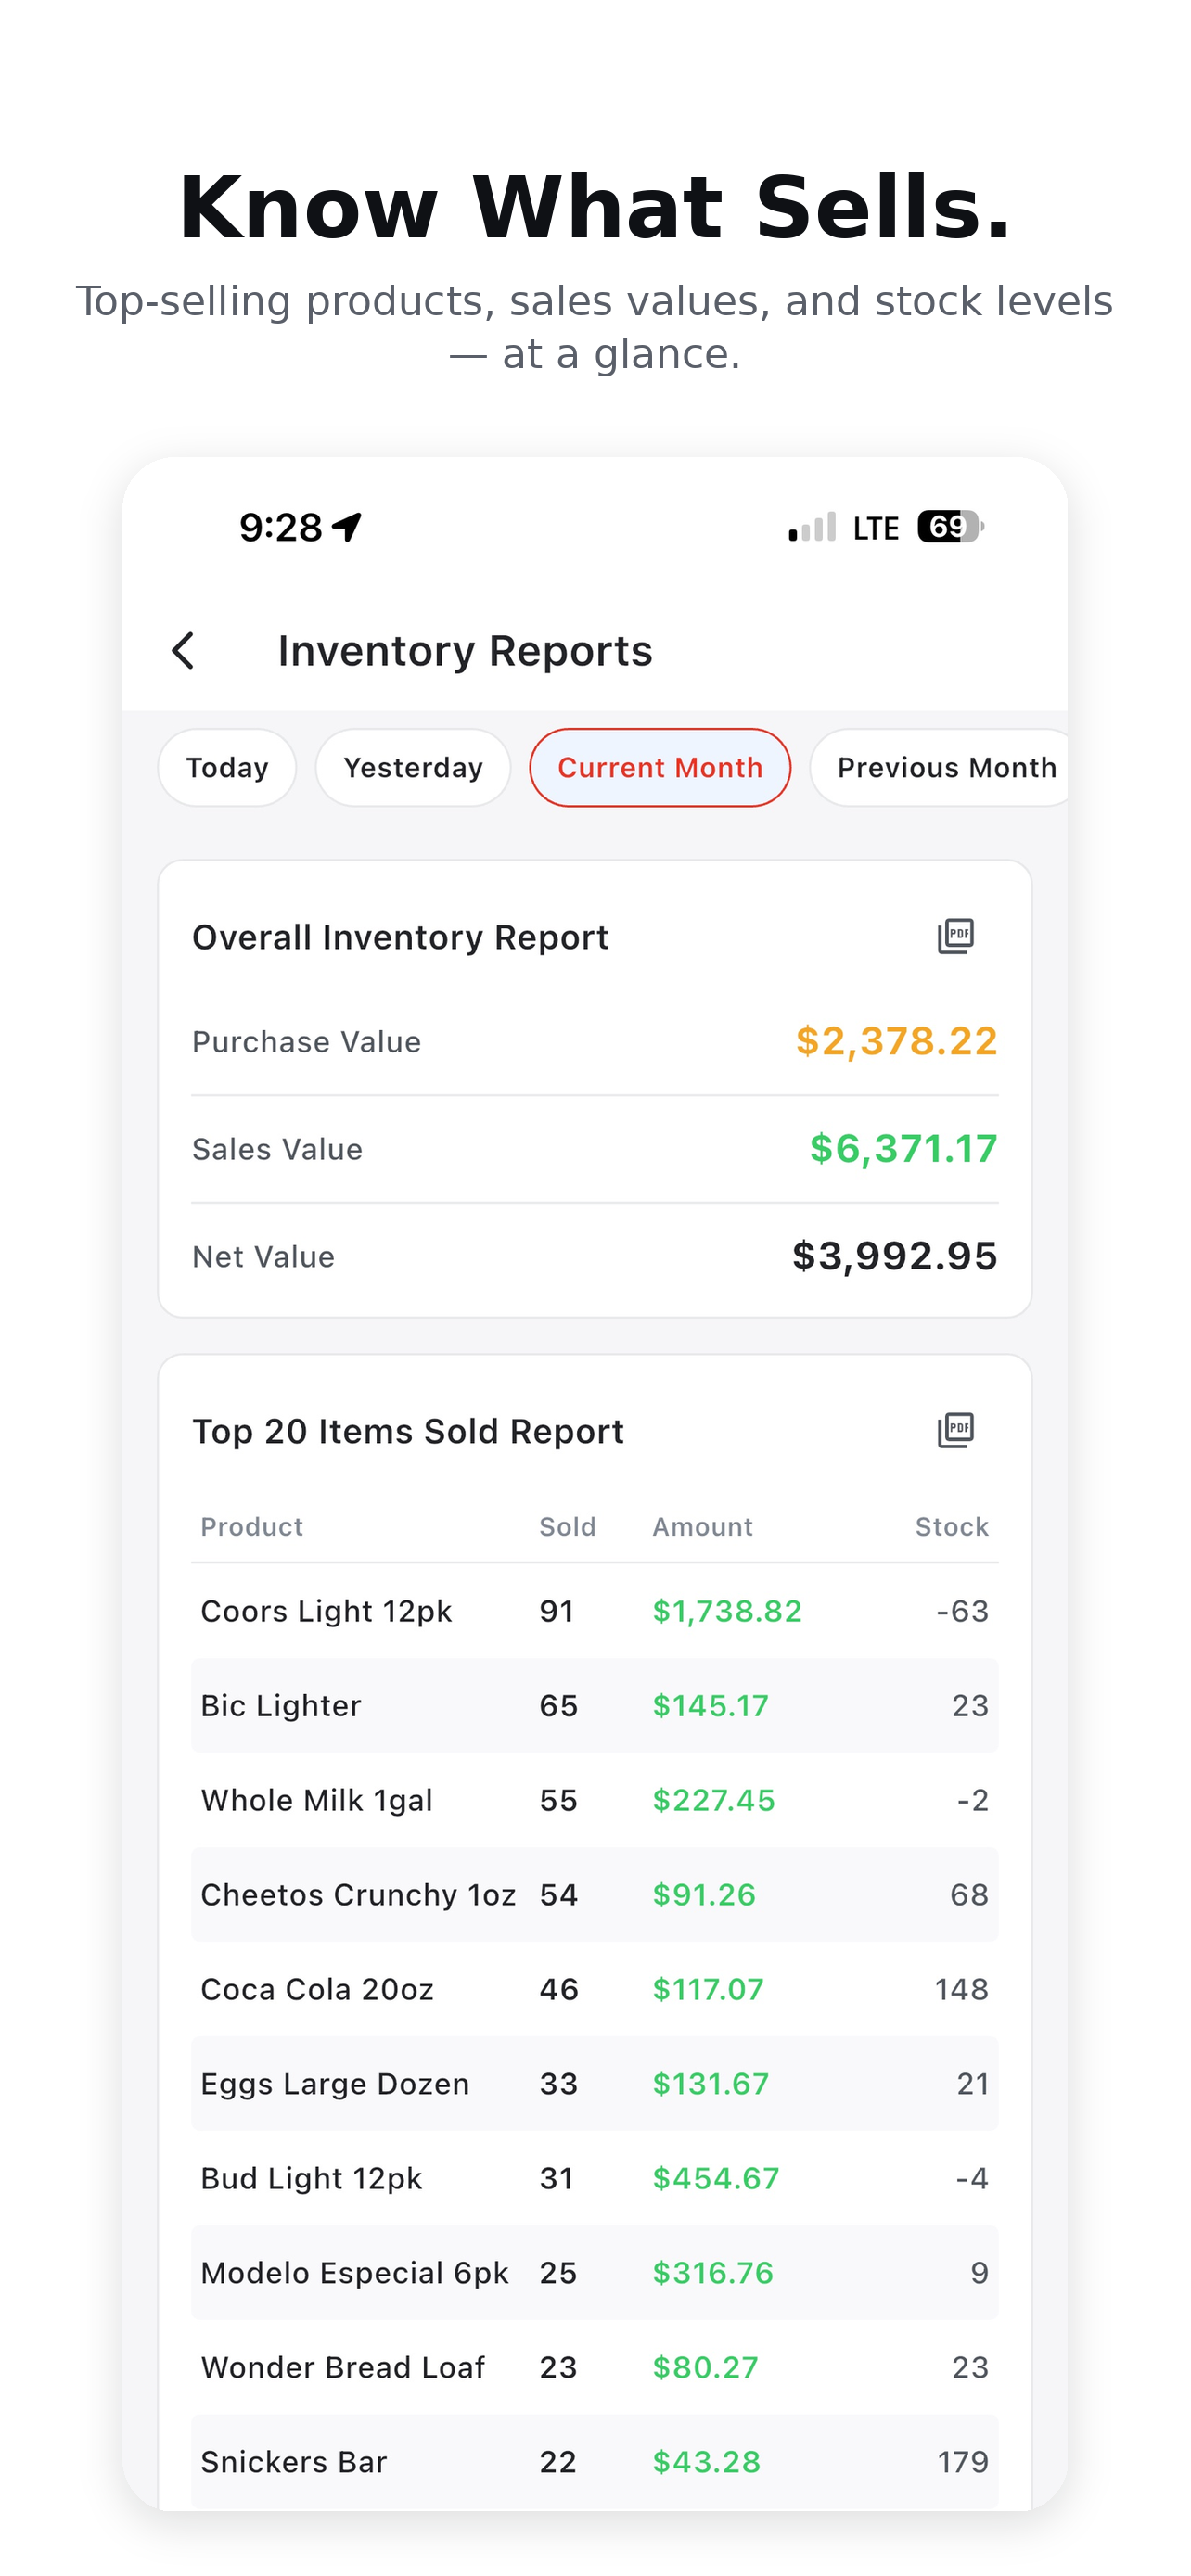Image resolution: width=1191 pixels, height=2576 pixels.
Task: Tap the Amount column header
Action: [x=703, y=1526]
